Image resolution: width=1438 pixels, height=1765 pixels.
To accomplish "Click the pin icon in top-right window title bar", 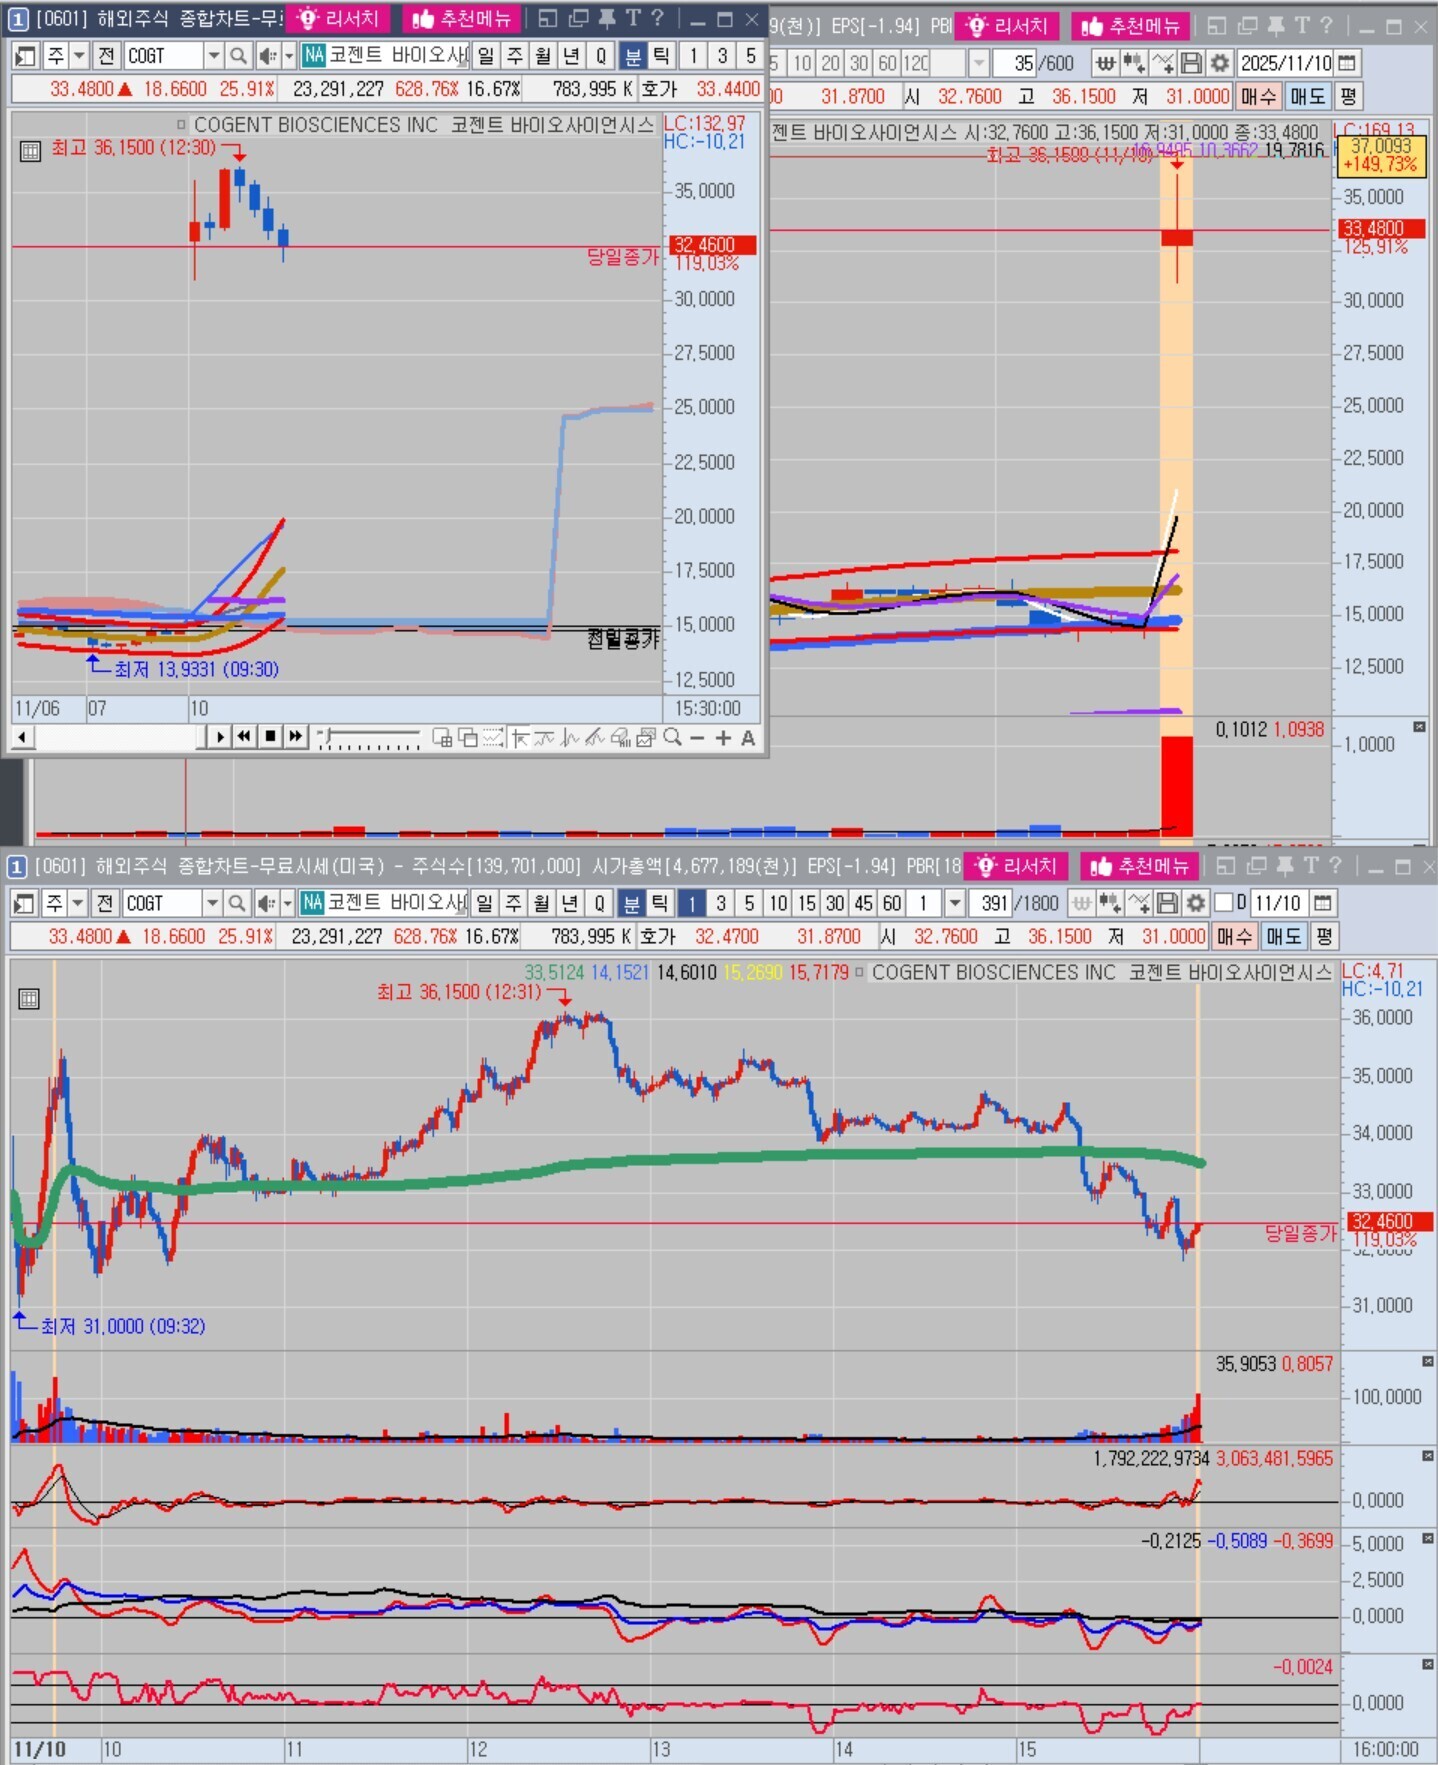I will point(1276,26).
